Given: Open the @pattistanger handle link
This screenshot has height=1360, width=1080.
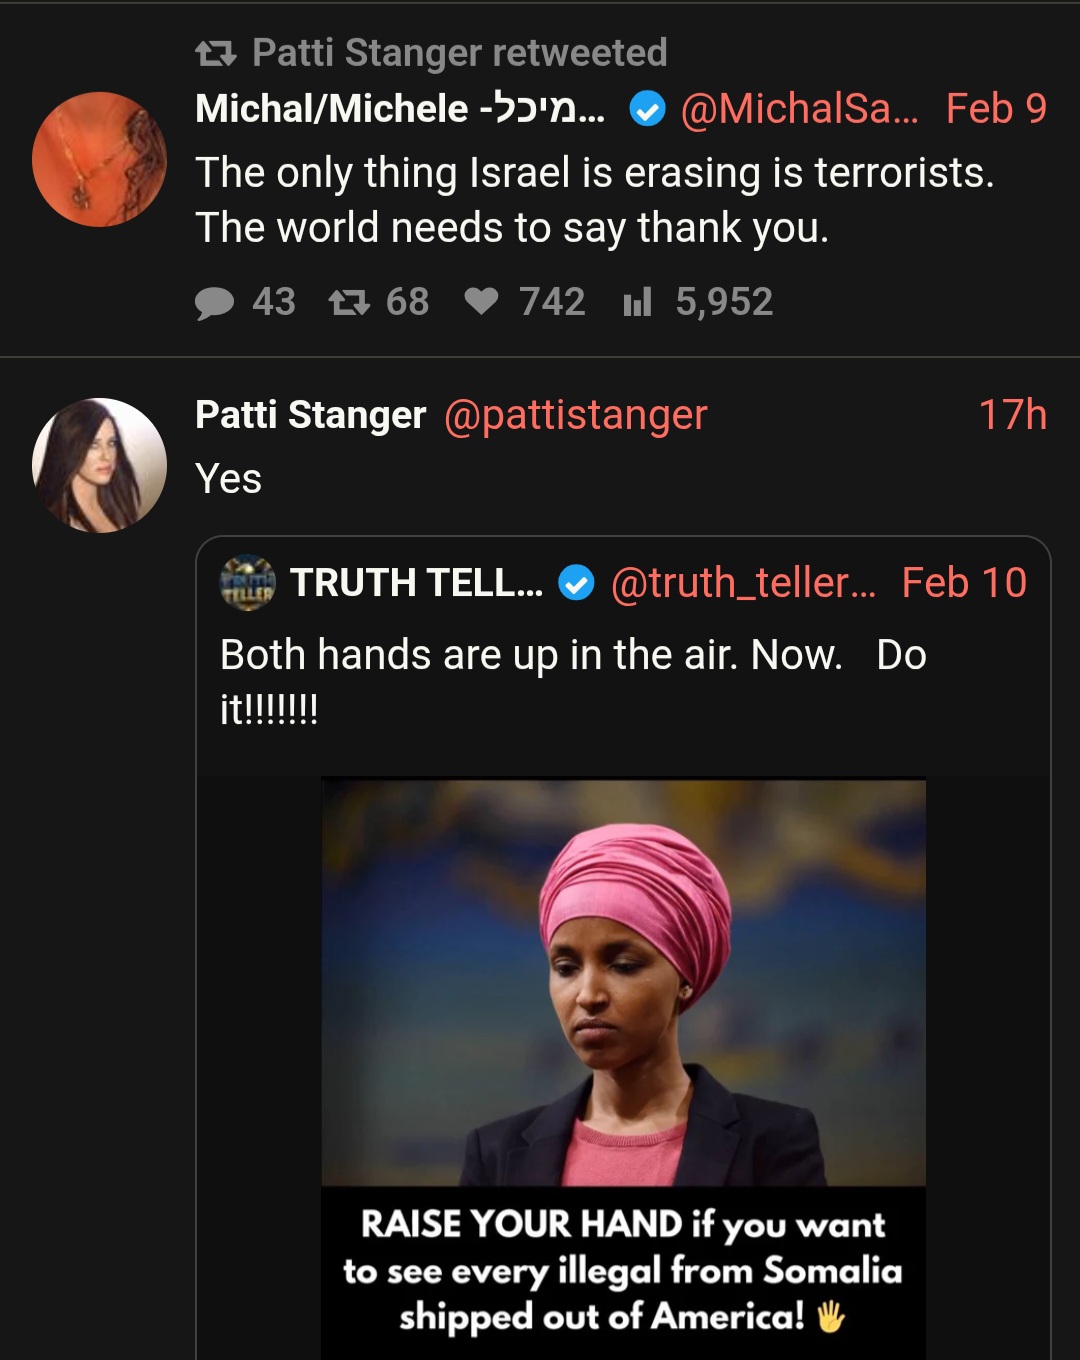Looking at the screenshot, I should [576, 415].
